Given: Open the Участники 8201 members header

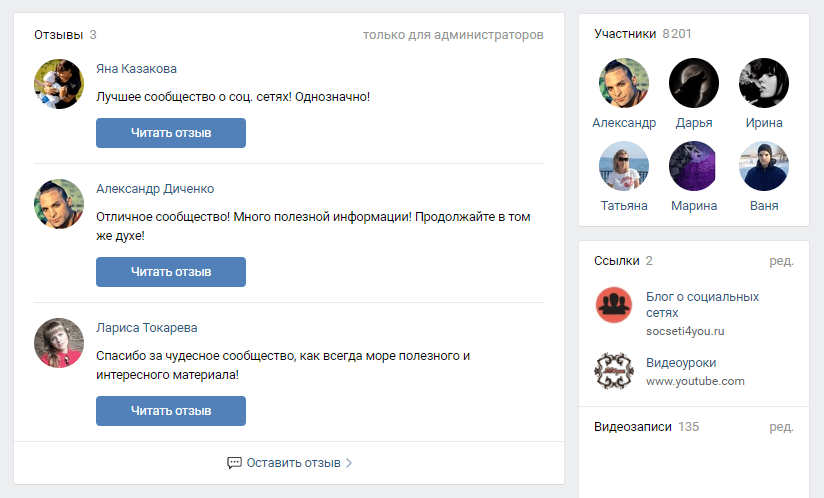Looking at the screenshot, I should pos(643,34).
